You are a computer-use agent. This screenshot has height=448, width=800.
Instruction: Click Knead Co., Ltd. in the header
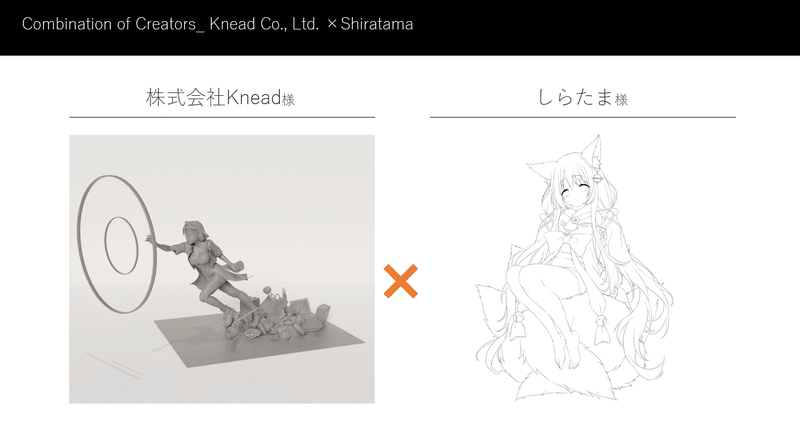click(264, 24)
